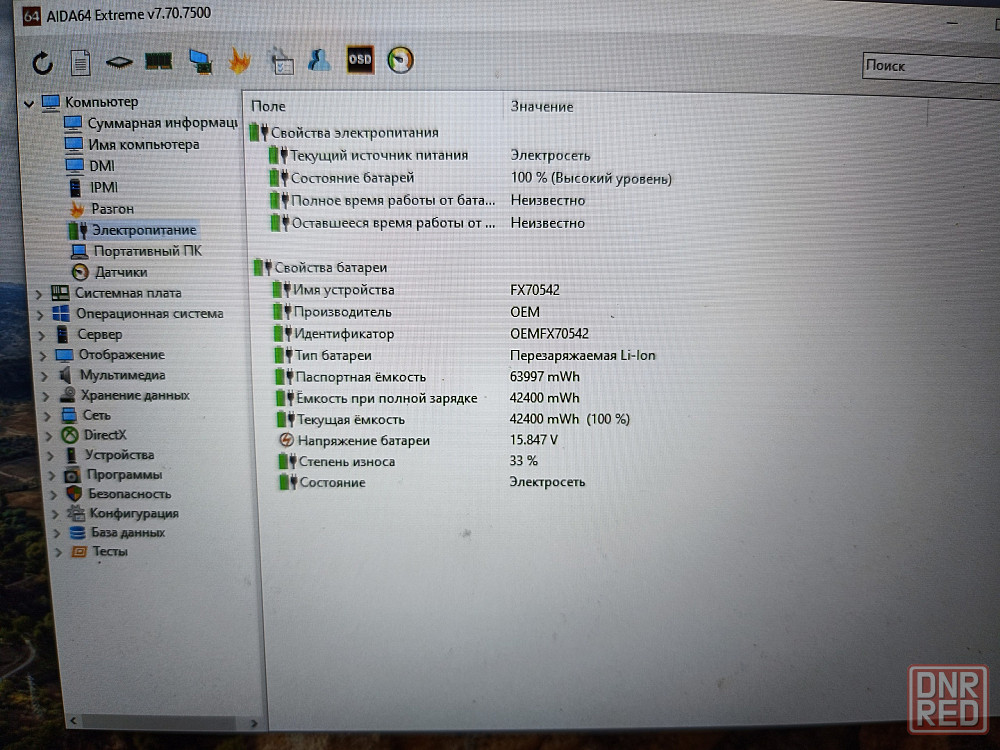Click the Refresh arrow toolbar icon
This screenshot has width=1000, height=750.
[x=42, y=63]
